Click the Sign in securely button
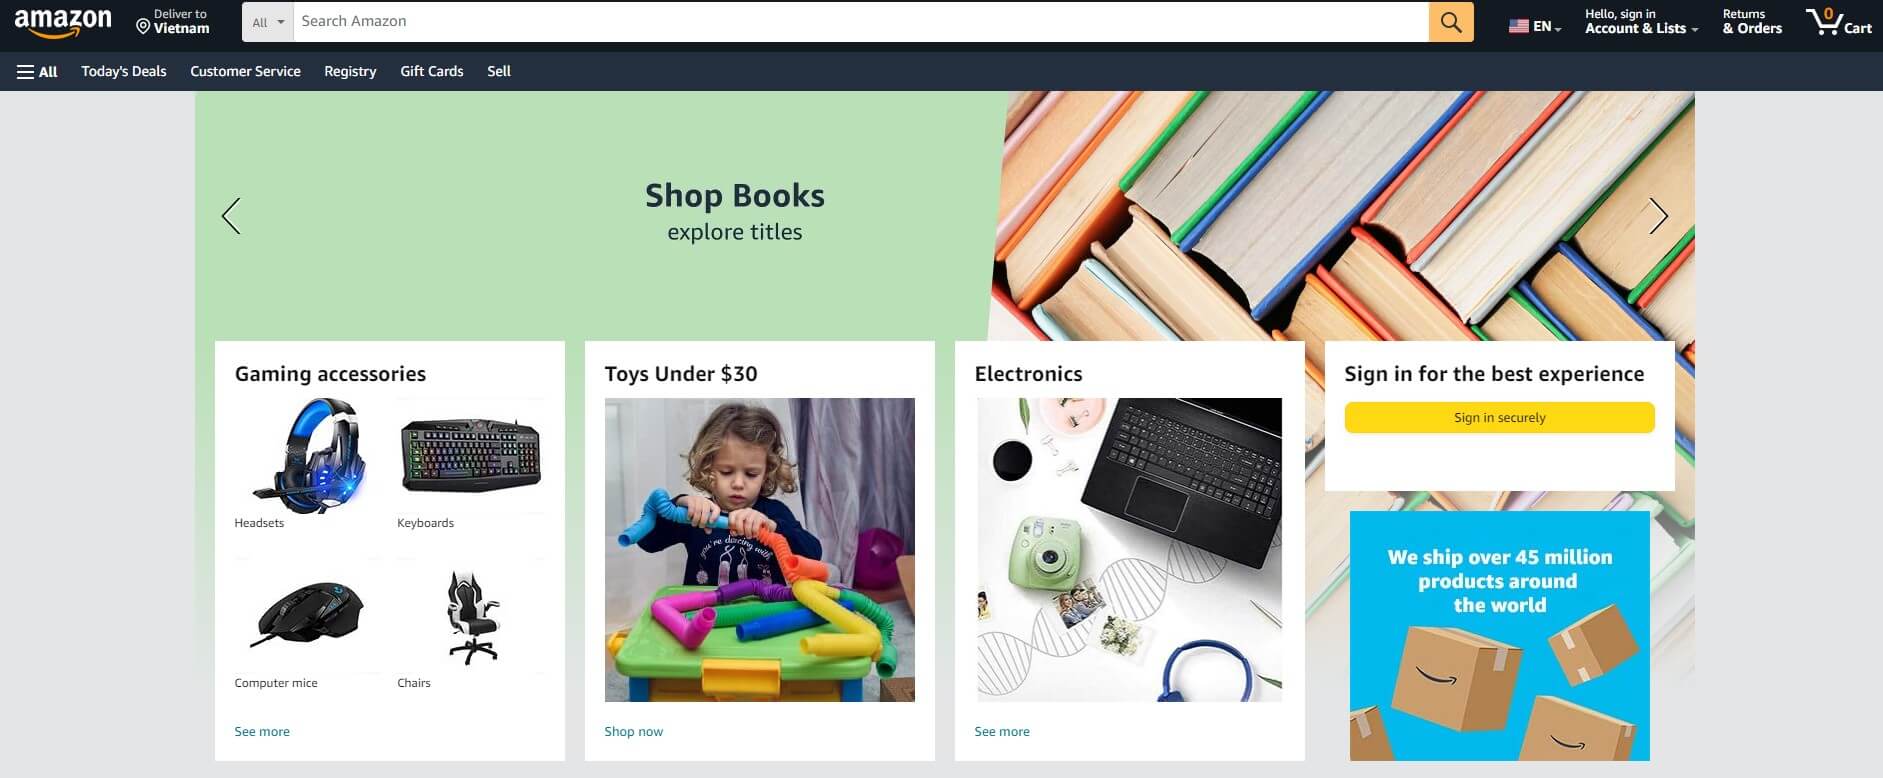This screenshot has width=1883, height=778. point(1499,418)
